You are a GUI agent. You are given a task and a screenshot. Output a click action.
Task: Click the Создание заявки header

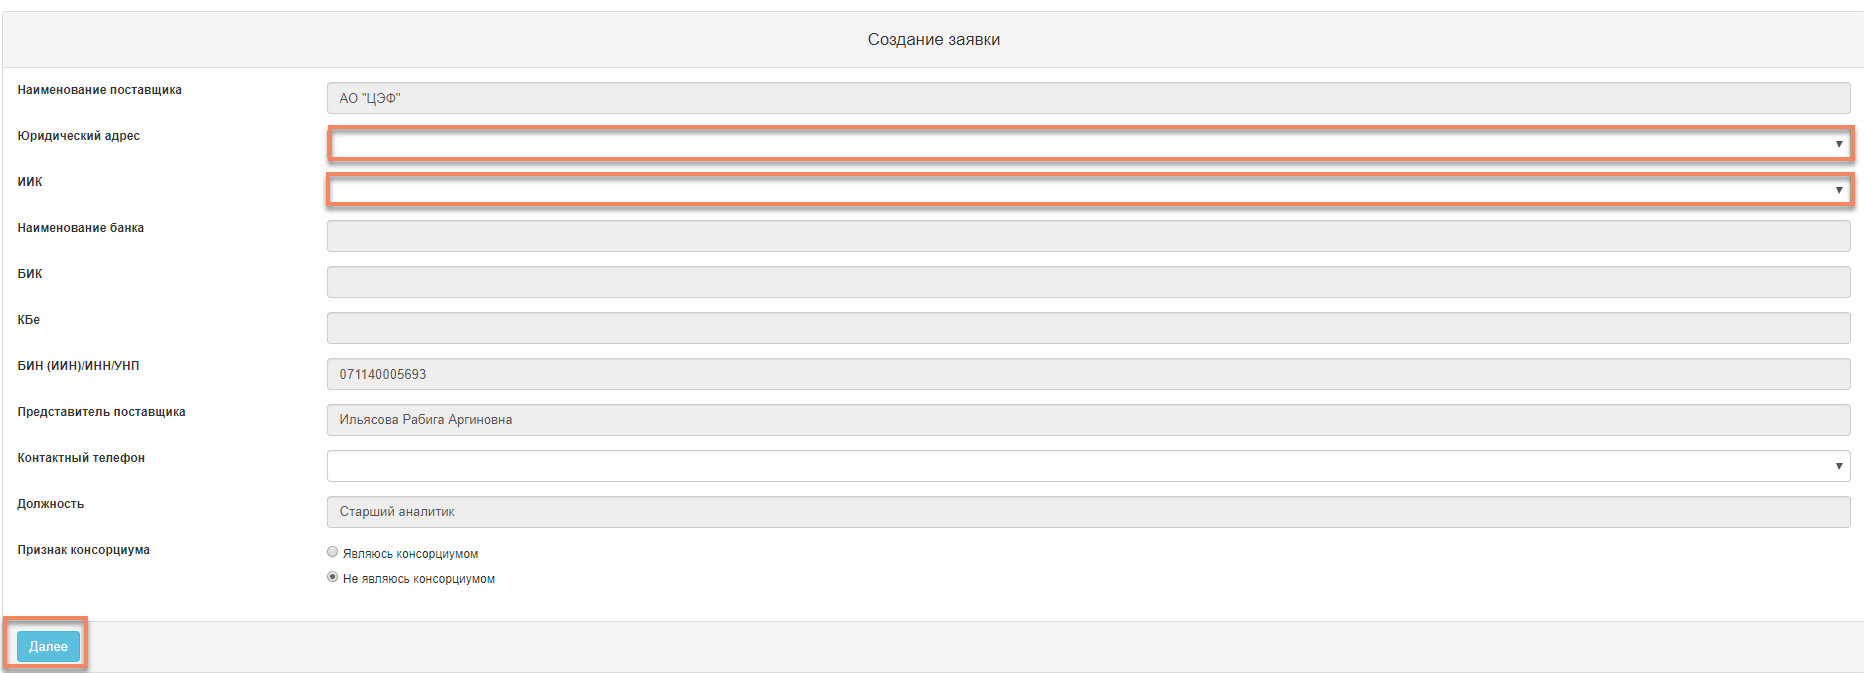(933, 40)
